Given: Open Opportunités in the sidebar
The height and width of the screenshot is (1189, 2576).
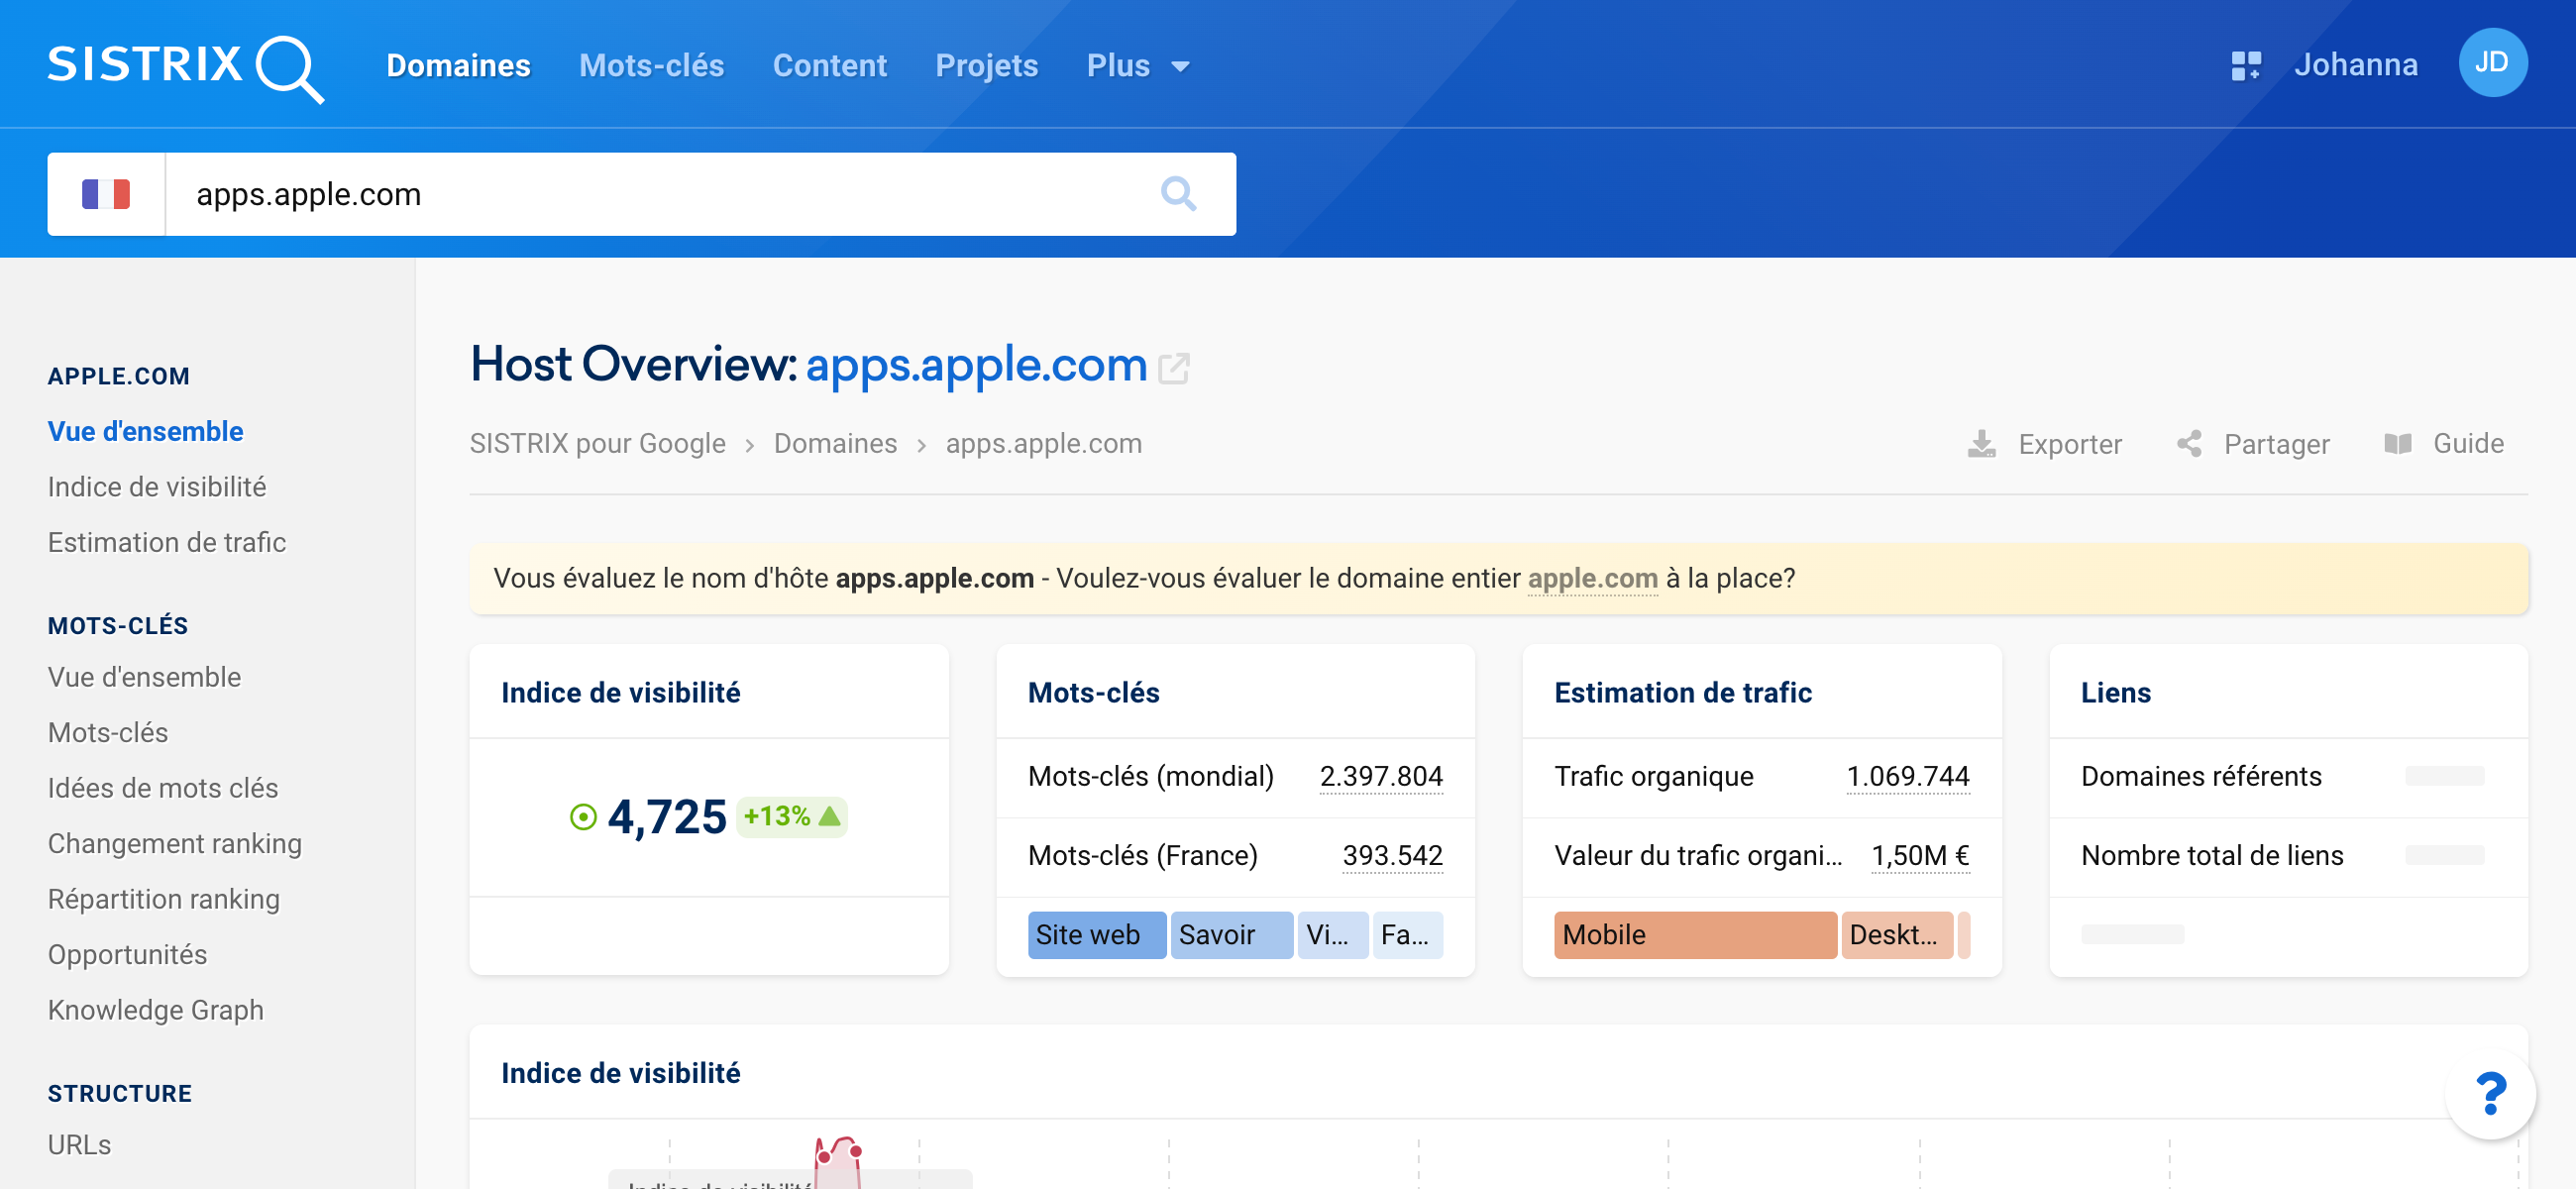Looking at the screenshot, I should [x=127, y=954].
